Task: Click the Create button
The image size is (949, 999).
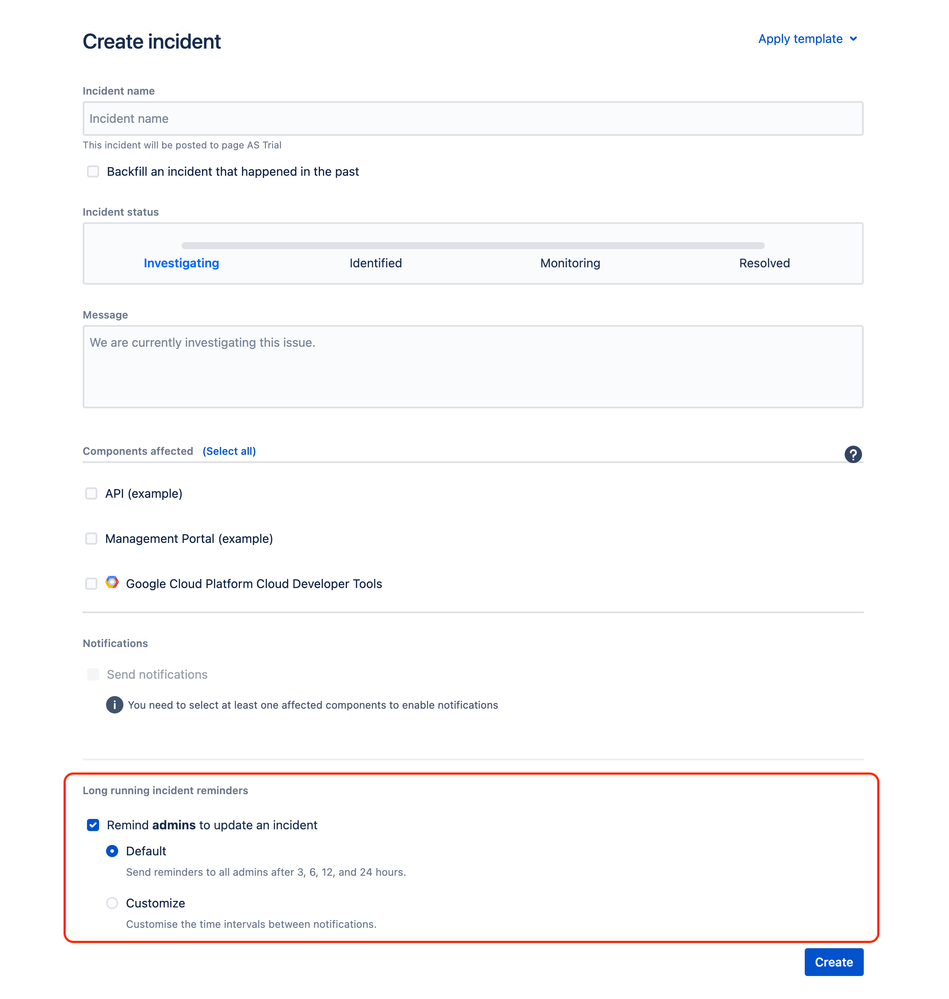Action: 834,962
